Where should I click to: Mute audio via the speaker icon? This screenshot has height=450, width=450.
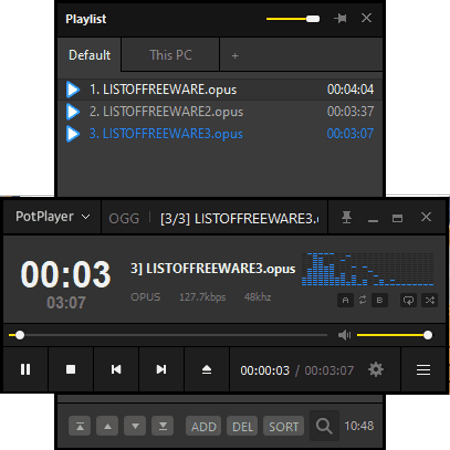coord(344,335)
